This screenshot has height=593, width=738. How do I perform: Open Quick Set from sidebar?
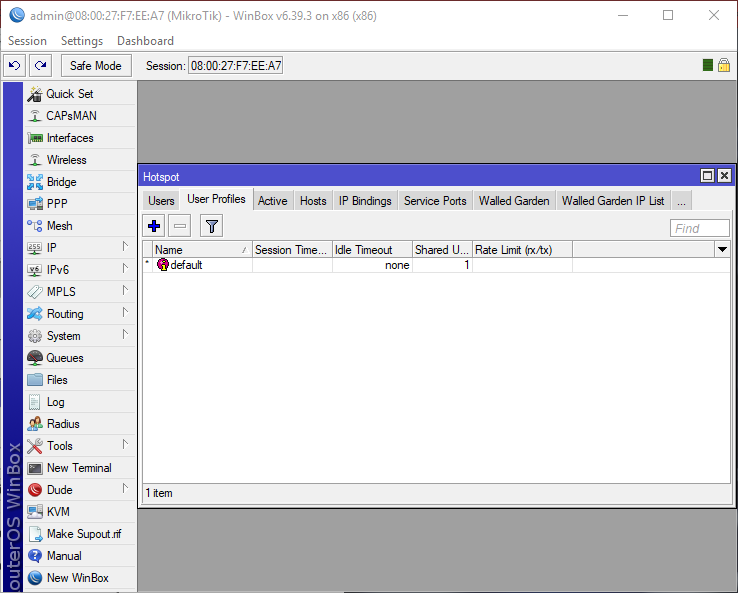pyautogui.click(x=80, y=94)
